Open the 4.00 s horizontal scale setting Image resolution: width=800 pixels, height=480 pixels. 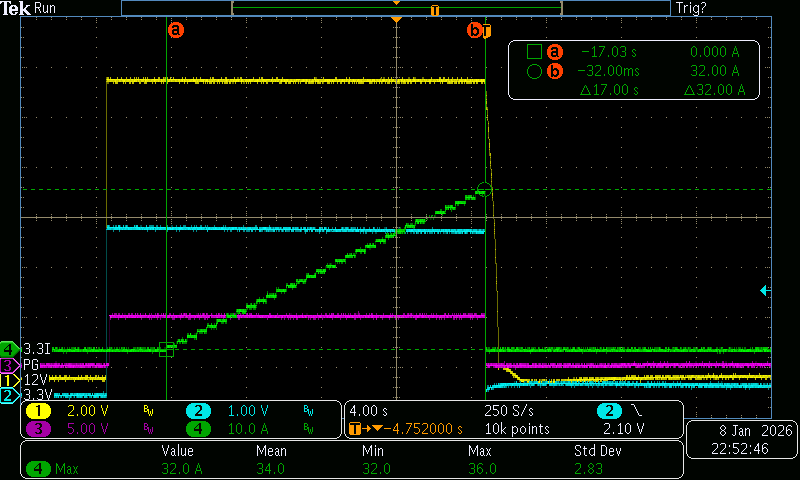pyautogui.click(x=372, y=411)
